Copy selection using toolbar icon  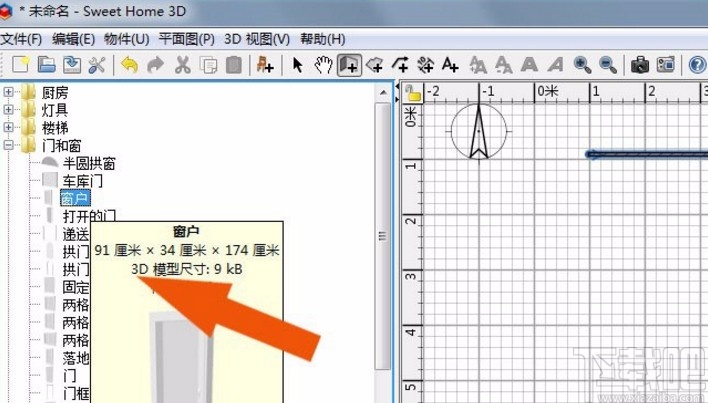click(x=208, y=65)
